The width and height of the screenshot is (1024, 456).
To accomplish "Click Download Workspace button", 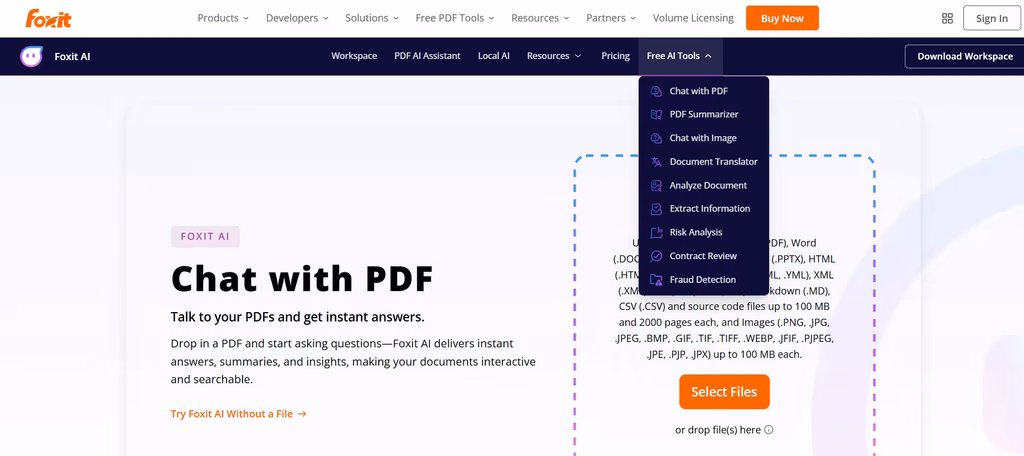I will click(965, 56).
